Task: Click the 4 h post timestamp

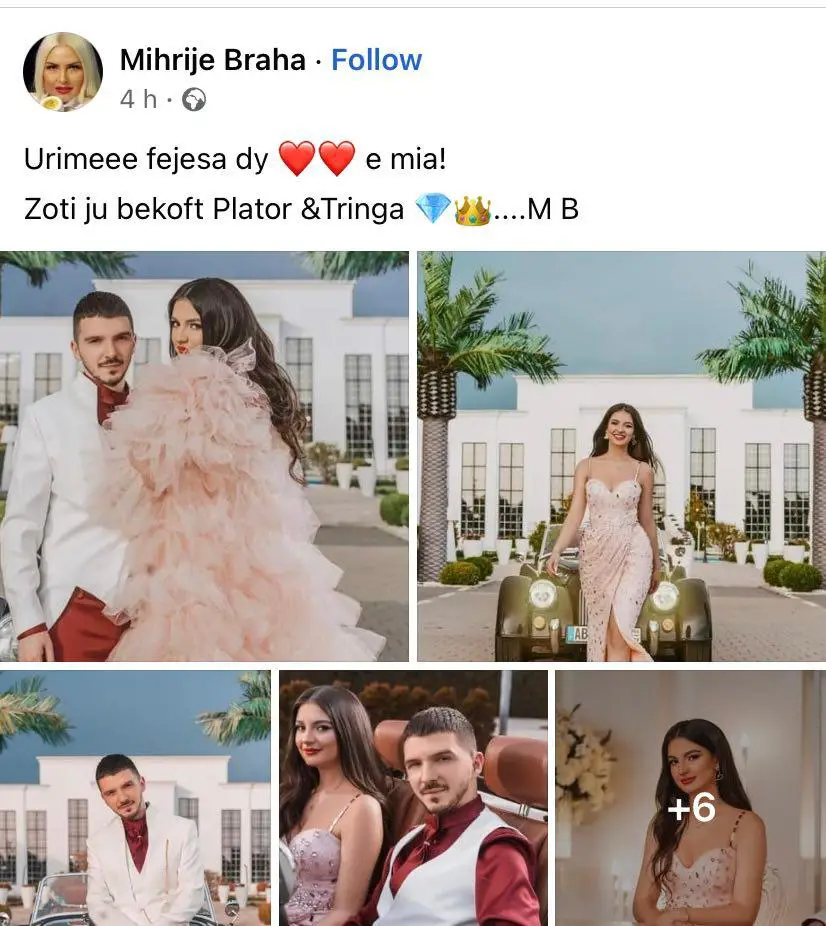Action: pyautogui.click(x=138, y=99)
